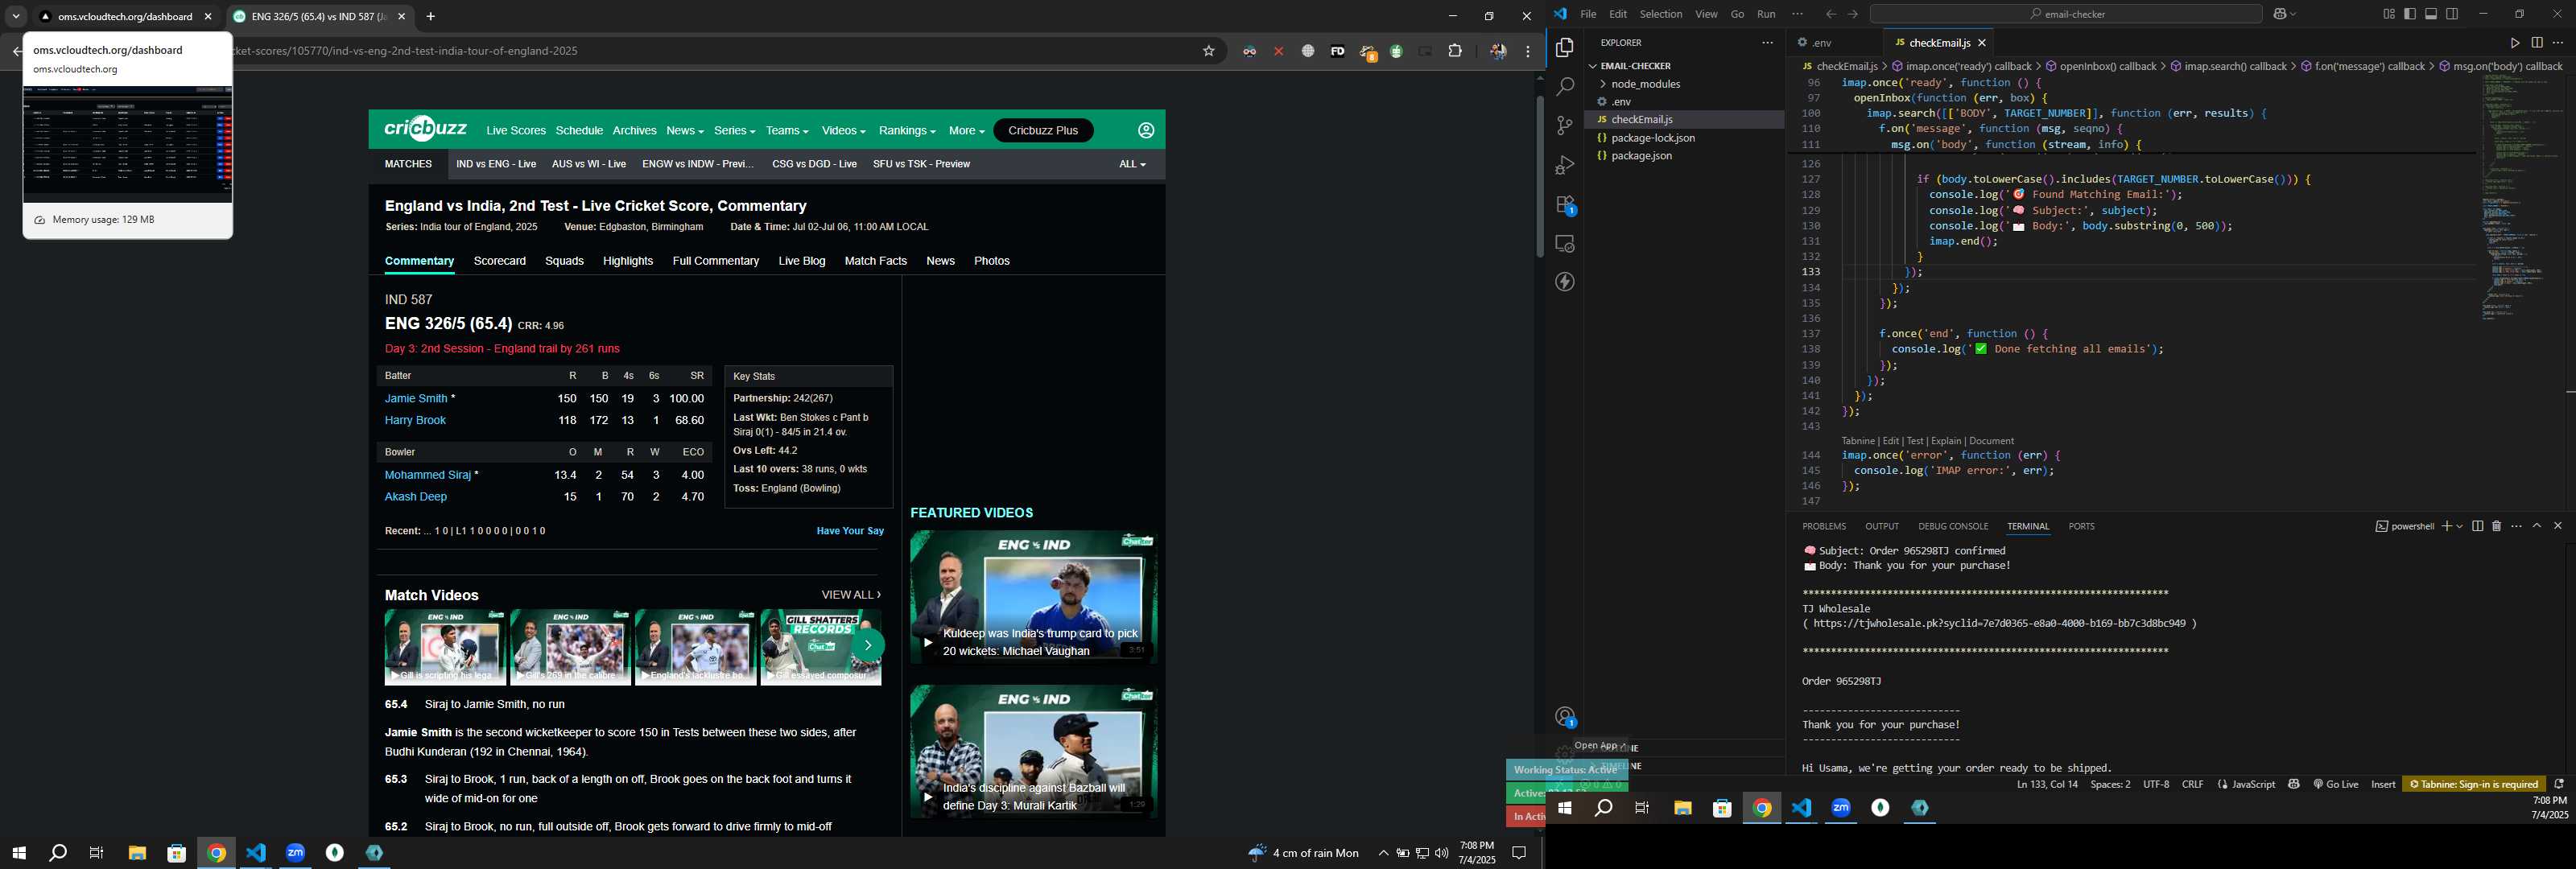
Task: Run checkEmail.js with the editor play icon
Action: click(x=2515, y=43)
